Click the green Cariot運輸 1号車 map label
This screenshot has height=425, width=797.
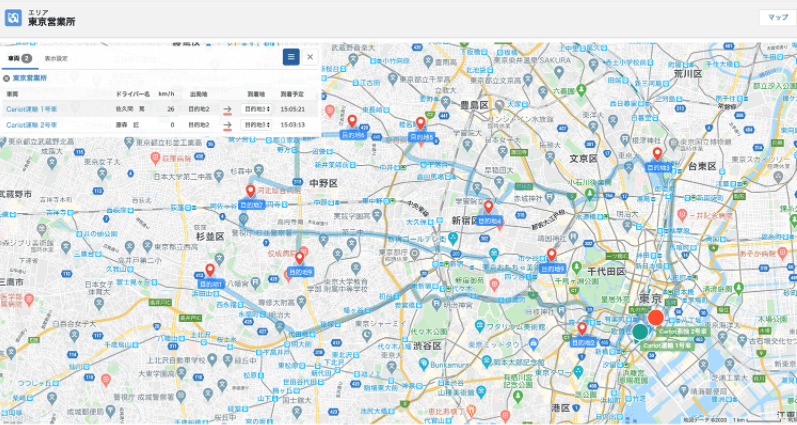coord(667,346)
